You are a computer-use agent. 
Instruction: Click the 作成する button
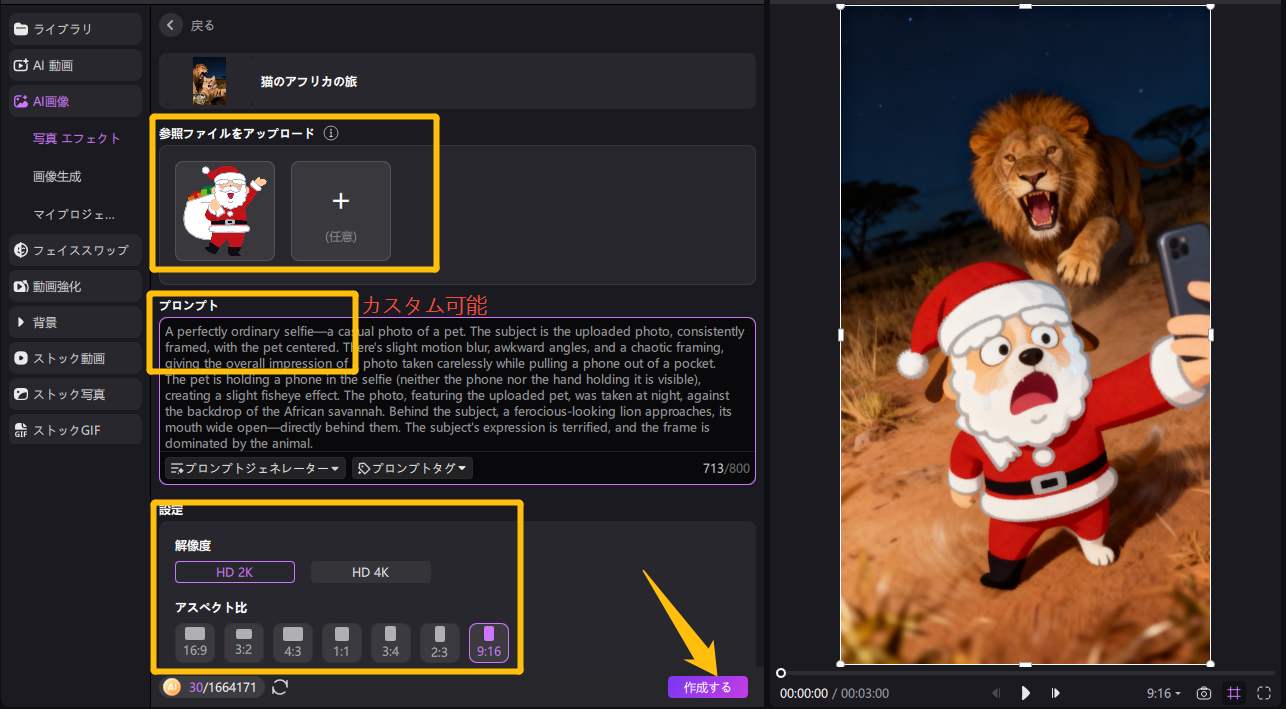coord(707,687)
